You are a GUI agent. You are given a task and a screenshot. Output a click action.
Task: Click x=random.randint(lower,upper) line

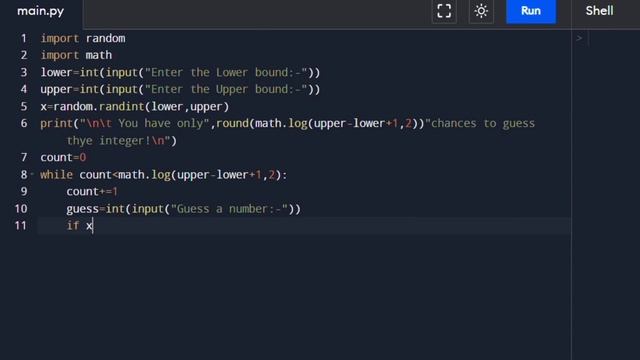point(135,107)
